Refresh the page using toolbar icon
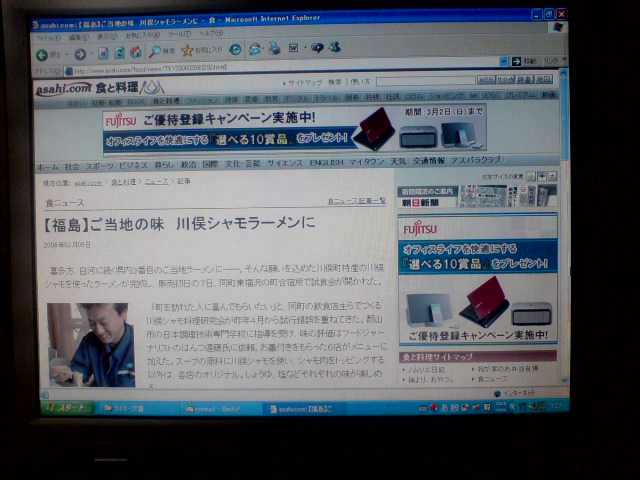640x480 pixels. click(x=120, y=53)
